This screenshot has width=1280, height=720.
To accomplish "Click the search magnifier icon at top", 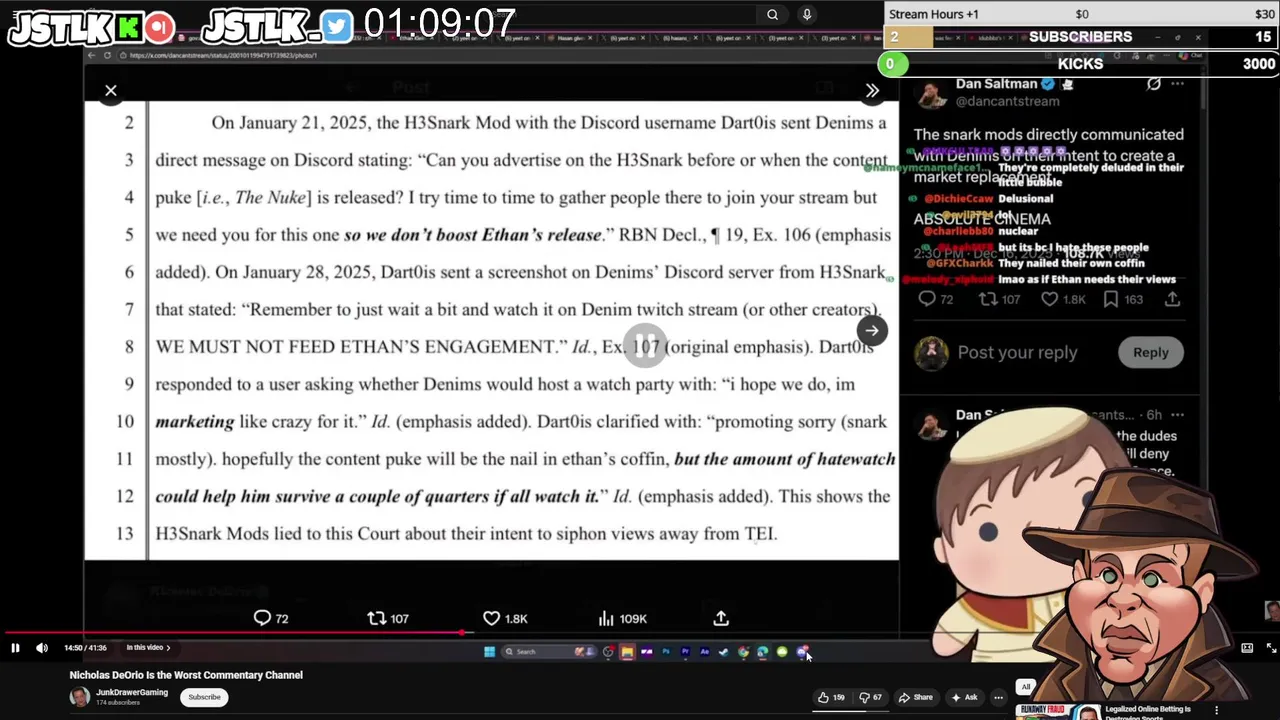I will click(772, 14).
